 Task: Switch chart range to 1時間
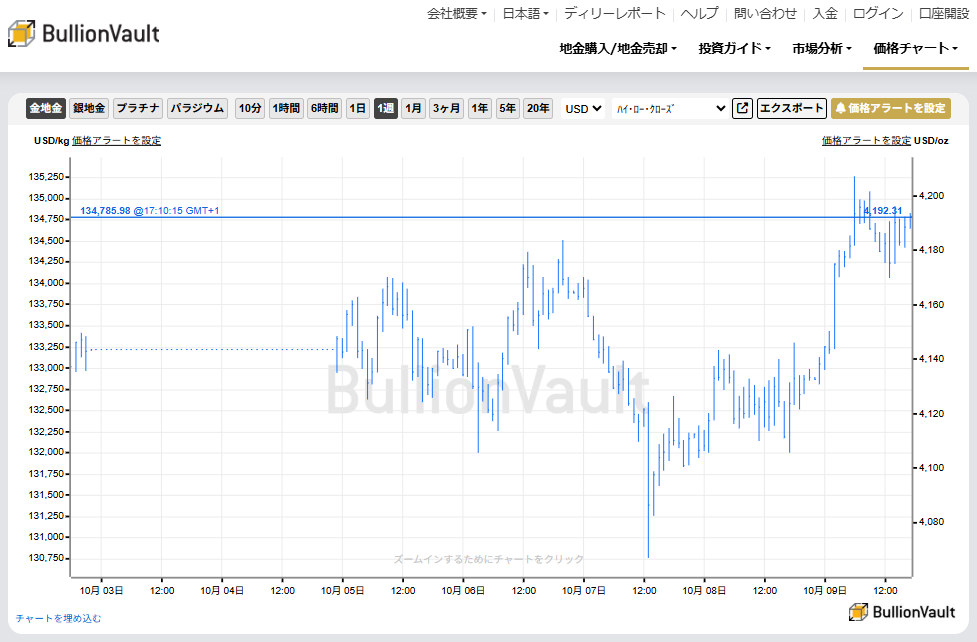coord(286,108)
